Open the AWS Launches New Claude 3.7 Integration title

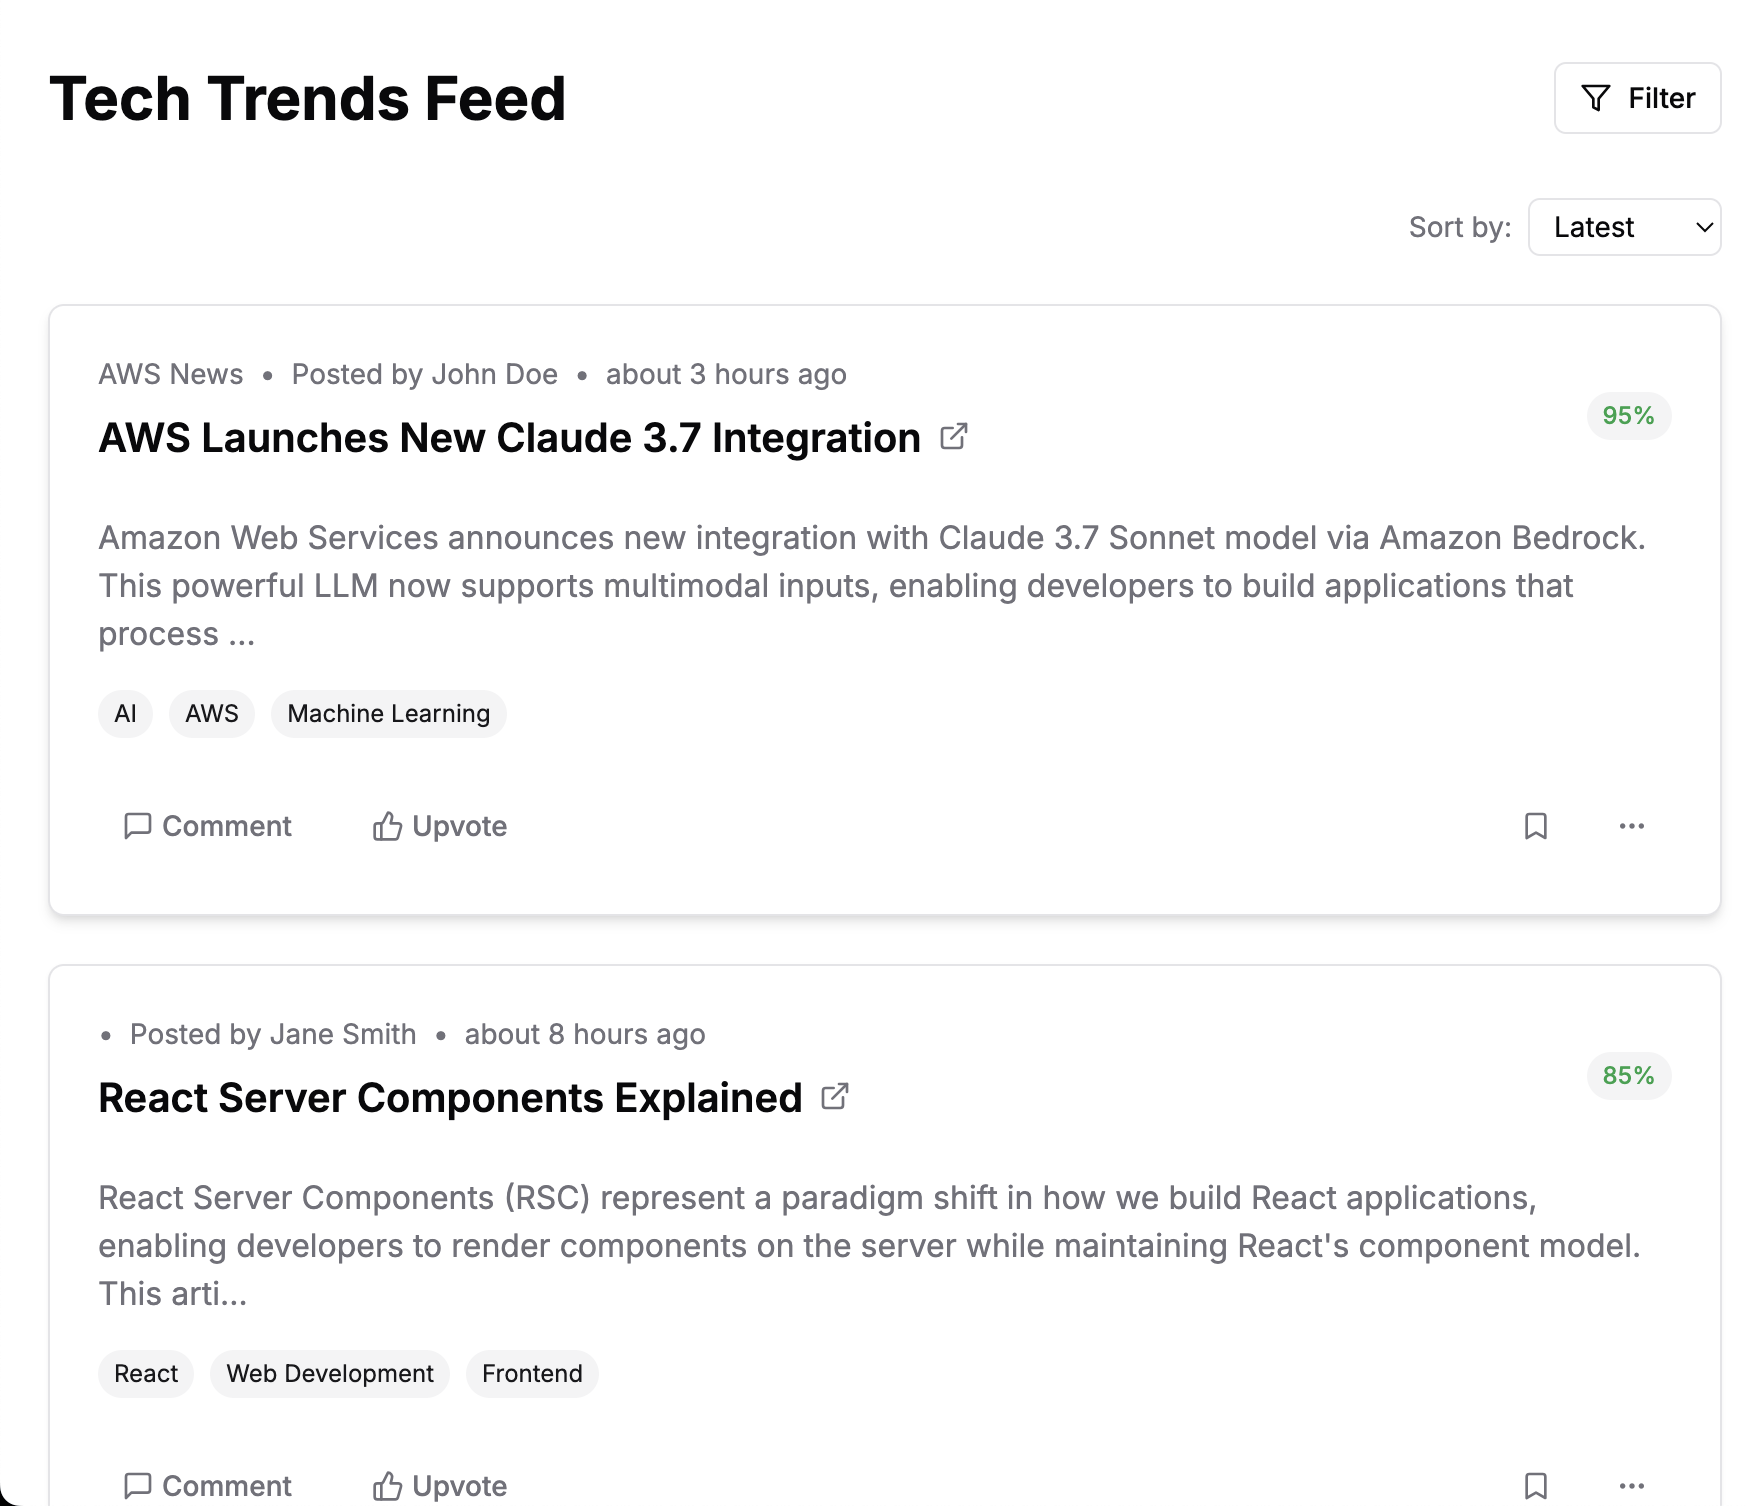(x=509, y=438)
